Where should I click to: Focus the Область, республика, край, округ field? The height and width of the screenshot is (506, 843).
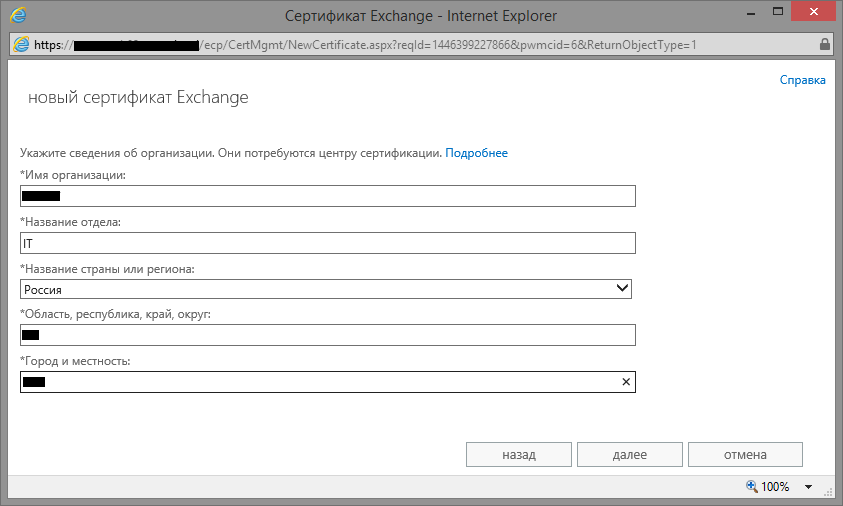(x=328, y=335)
